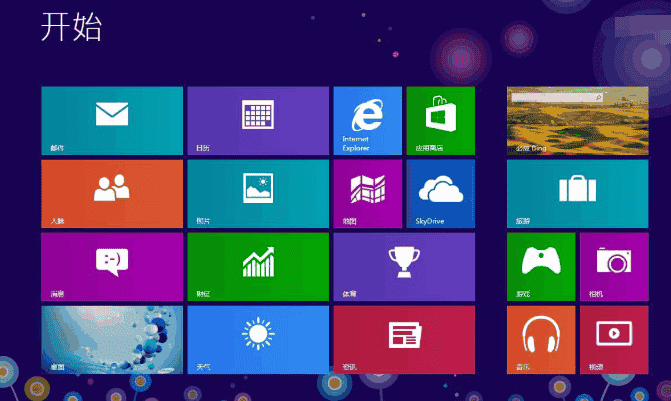Switch to the Desktop (桌面) tile
The height and width of the screenshot is (401, 671).
[112, 340]
